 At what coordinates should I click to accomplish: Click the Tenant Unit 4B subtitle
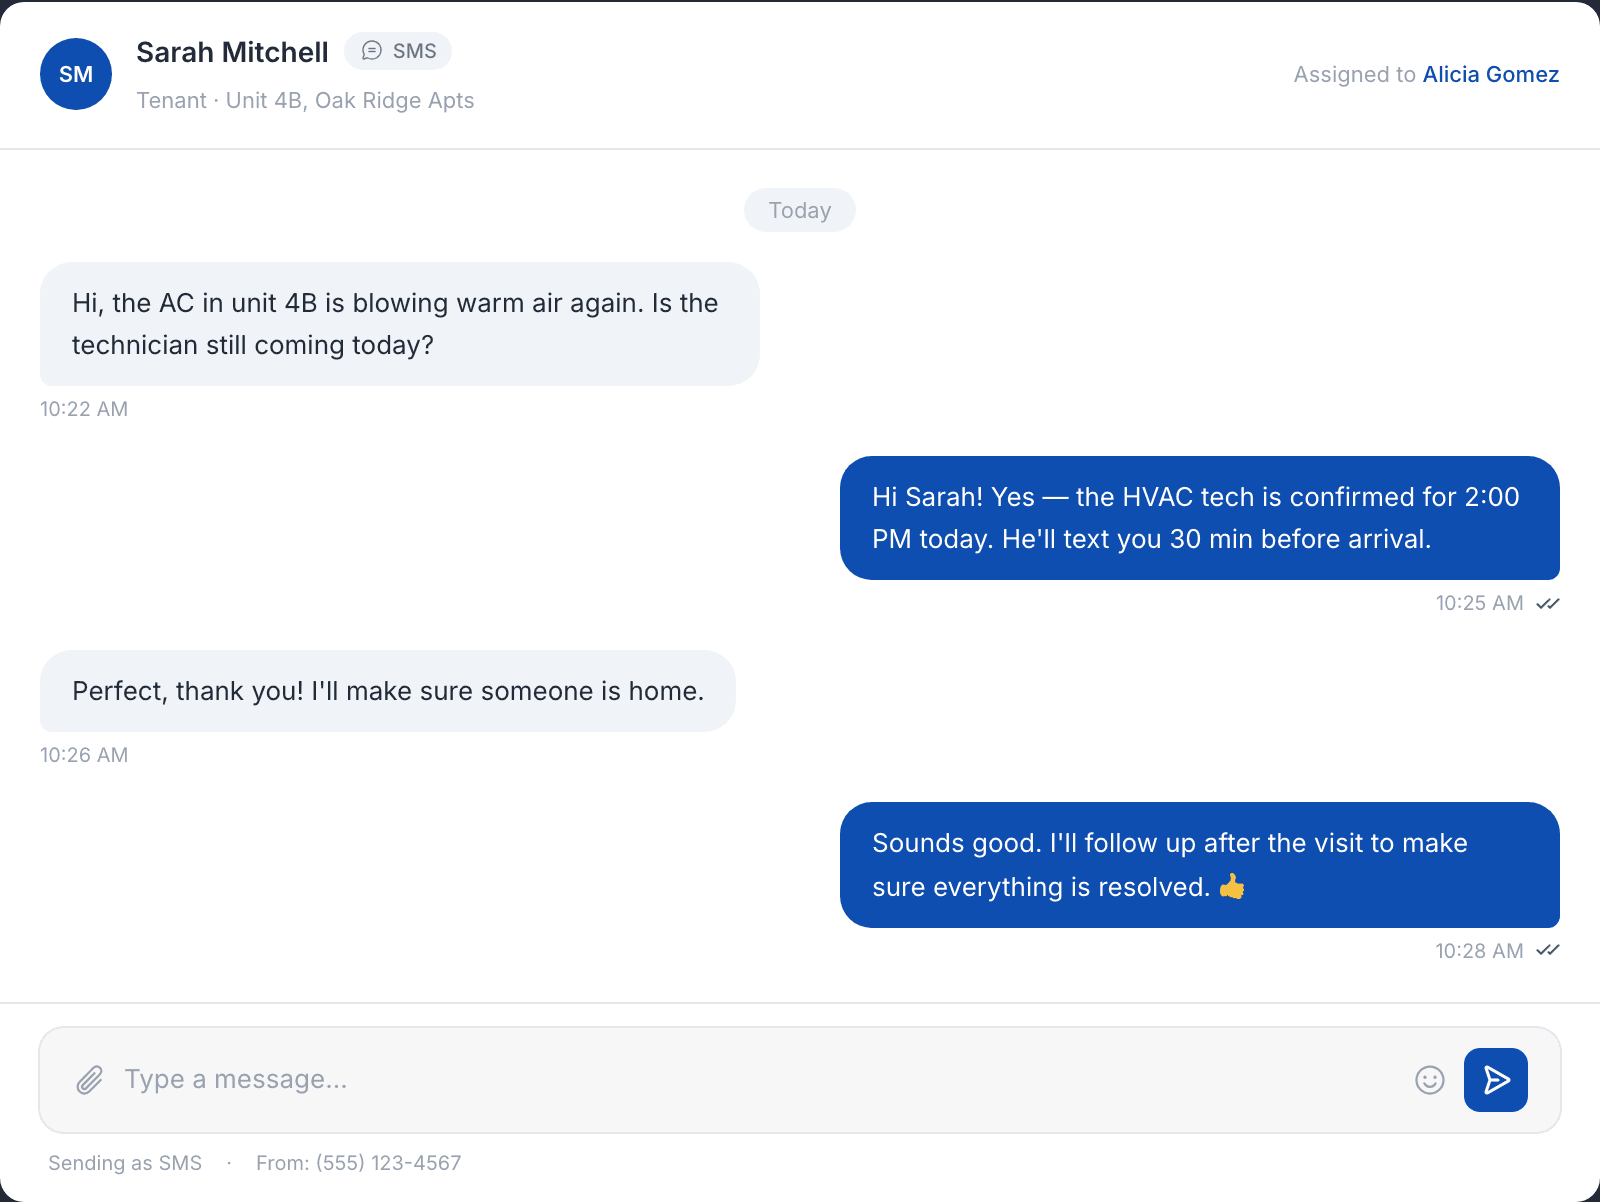coord(305,100)
